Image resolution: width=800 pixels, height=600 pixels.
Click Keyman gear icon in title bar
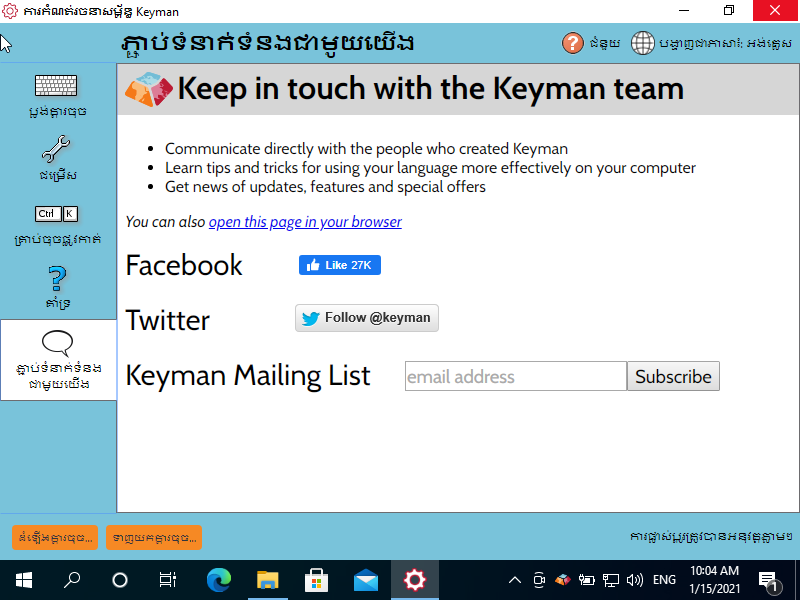10,11
